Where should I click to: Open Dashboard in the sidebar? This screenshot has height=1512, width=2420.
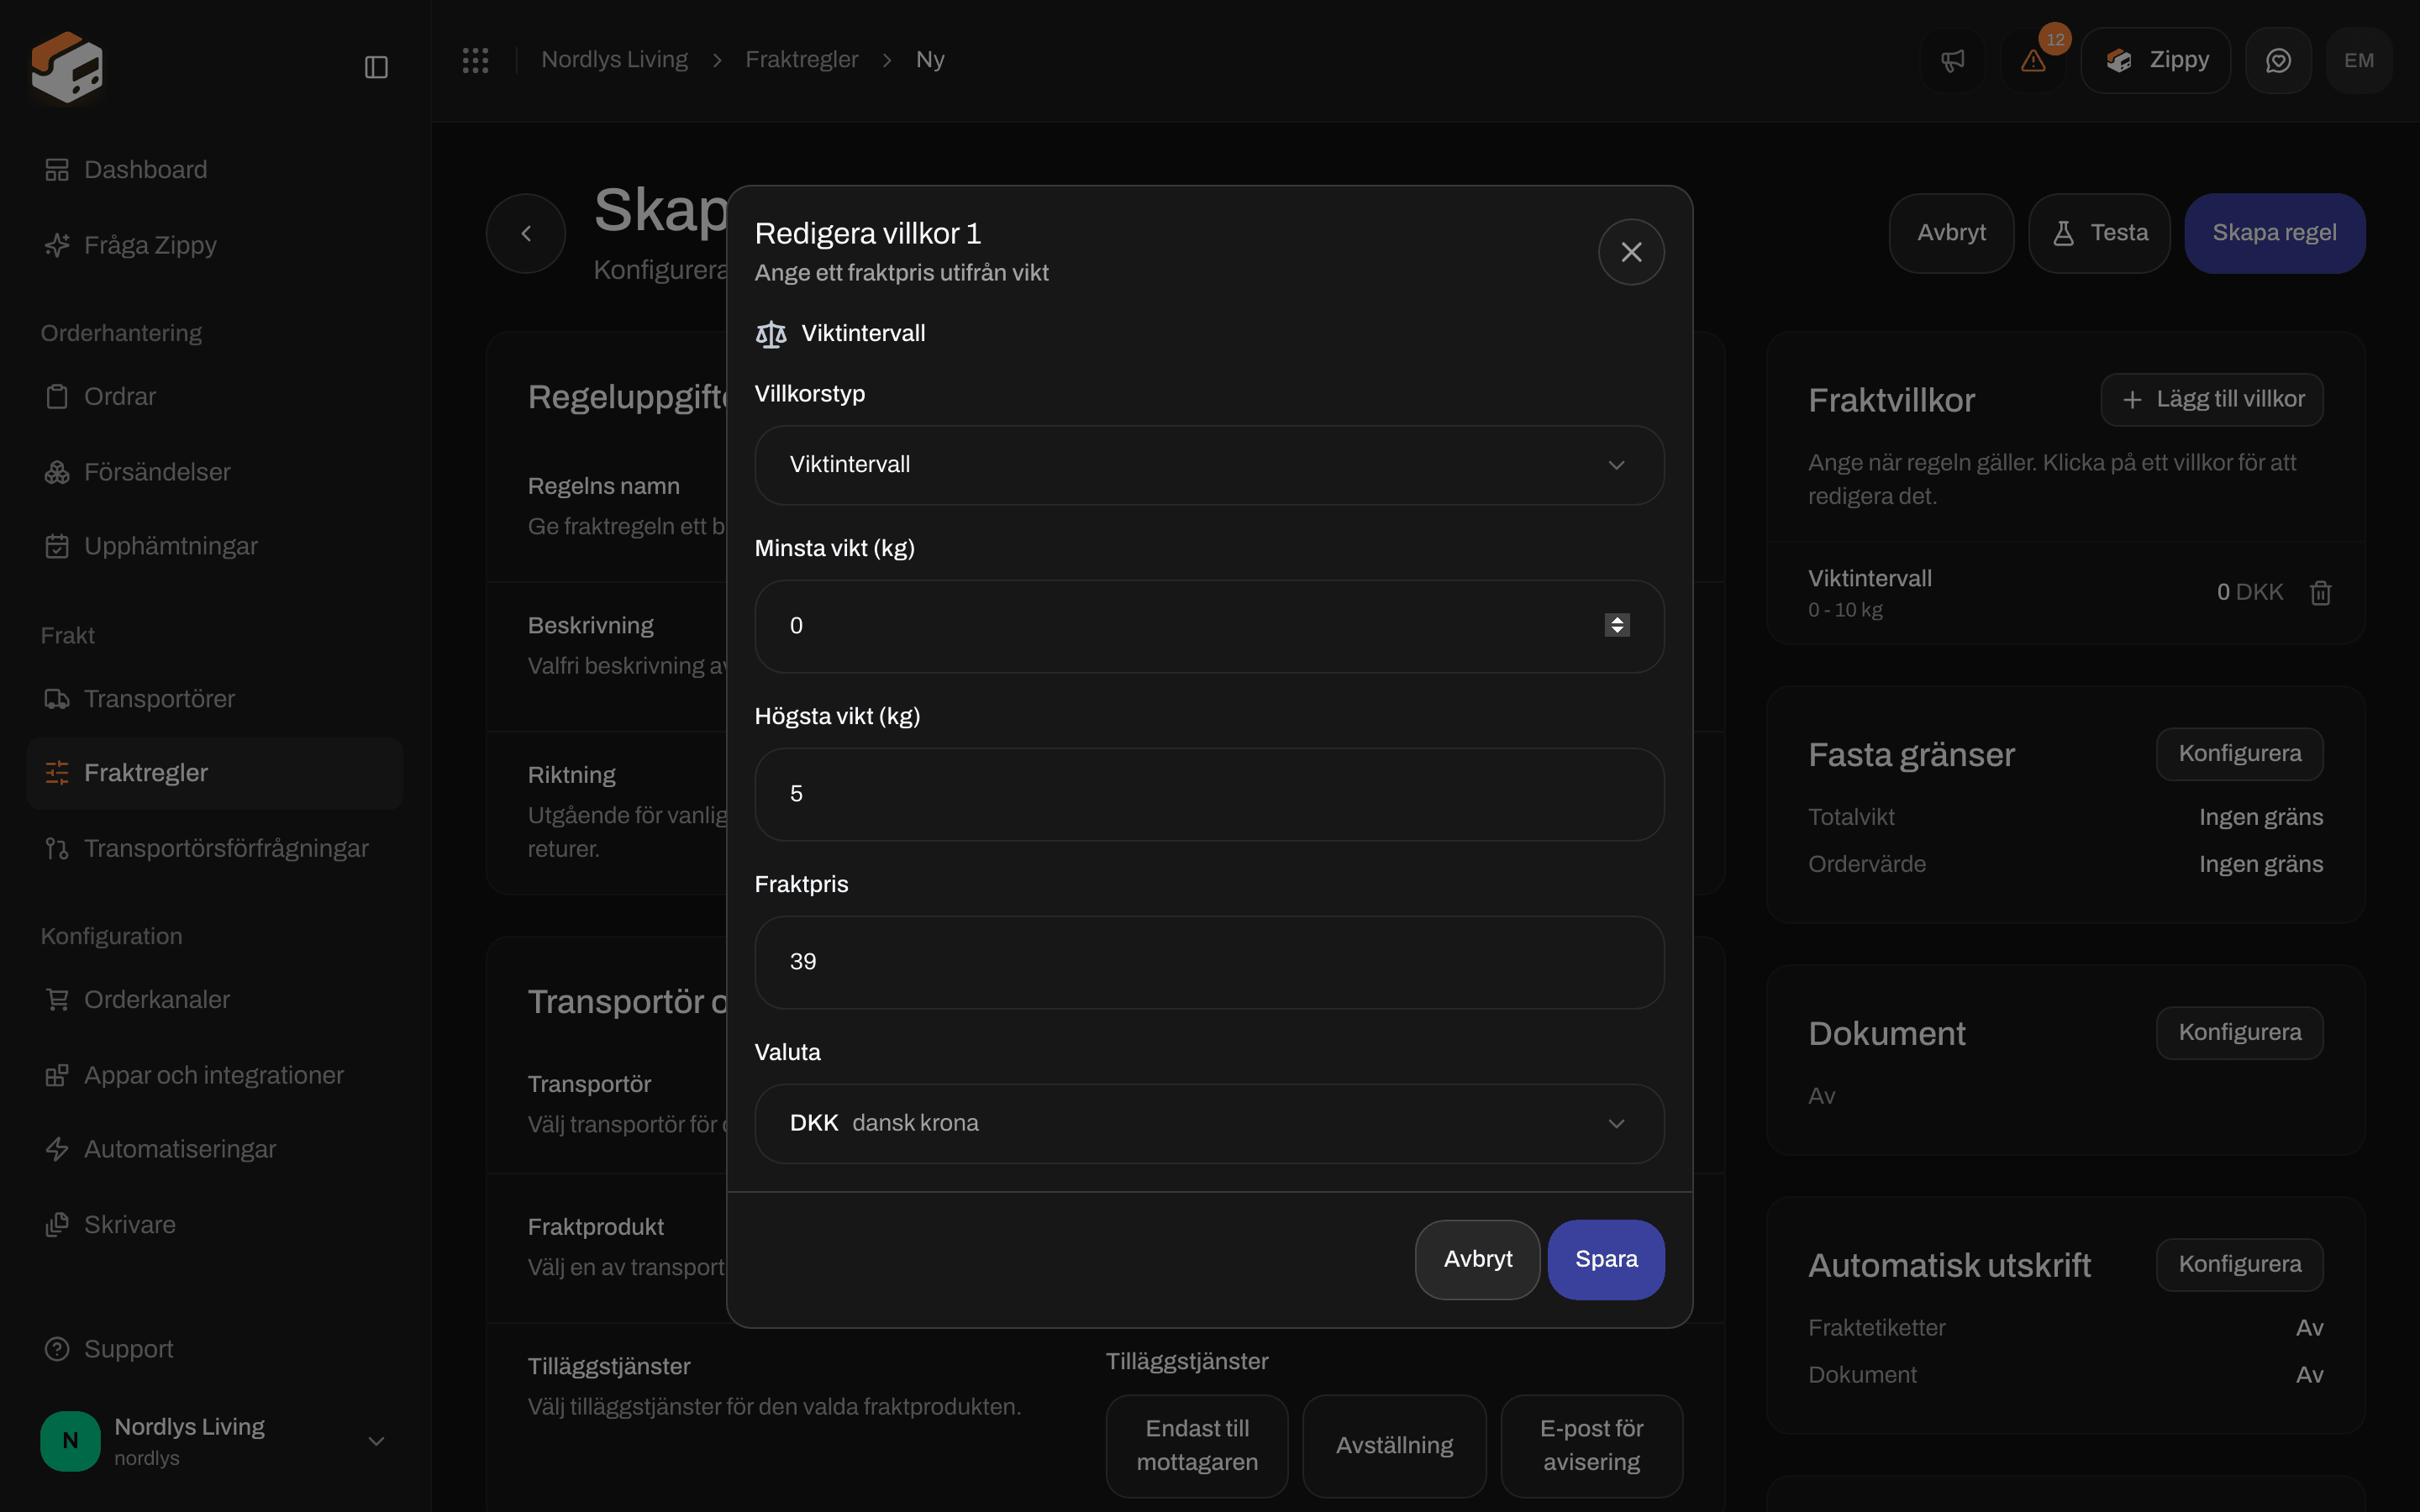(x=215, y=170)
